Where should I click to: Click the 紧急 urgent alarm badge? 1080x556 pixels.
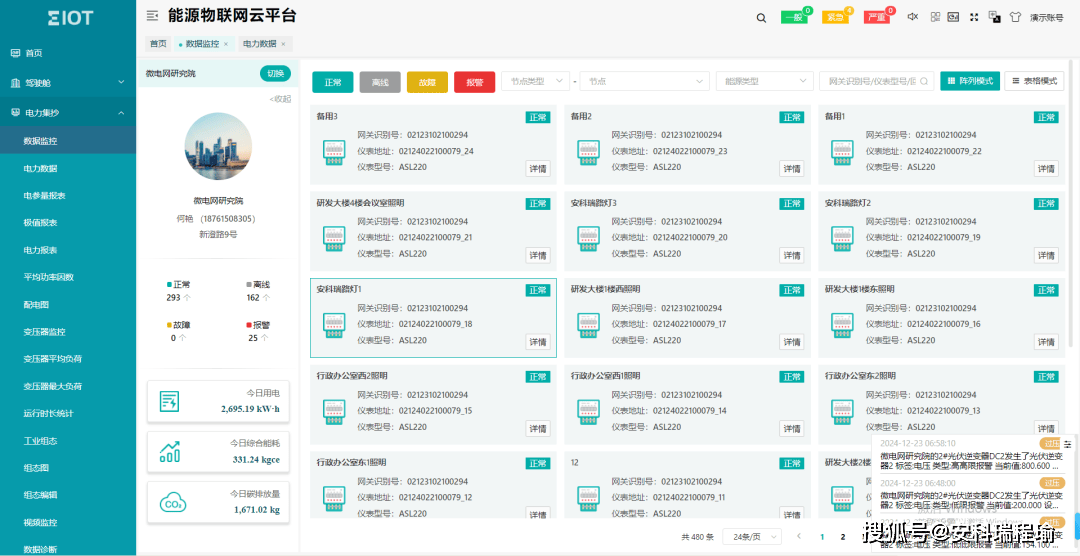click(x=835, y=18)
